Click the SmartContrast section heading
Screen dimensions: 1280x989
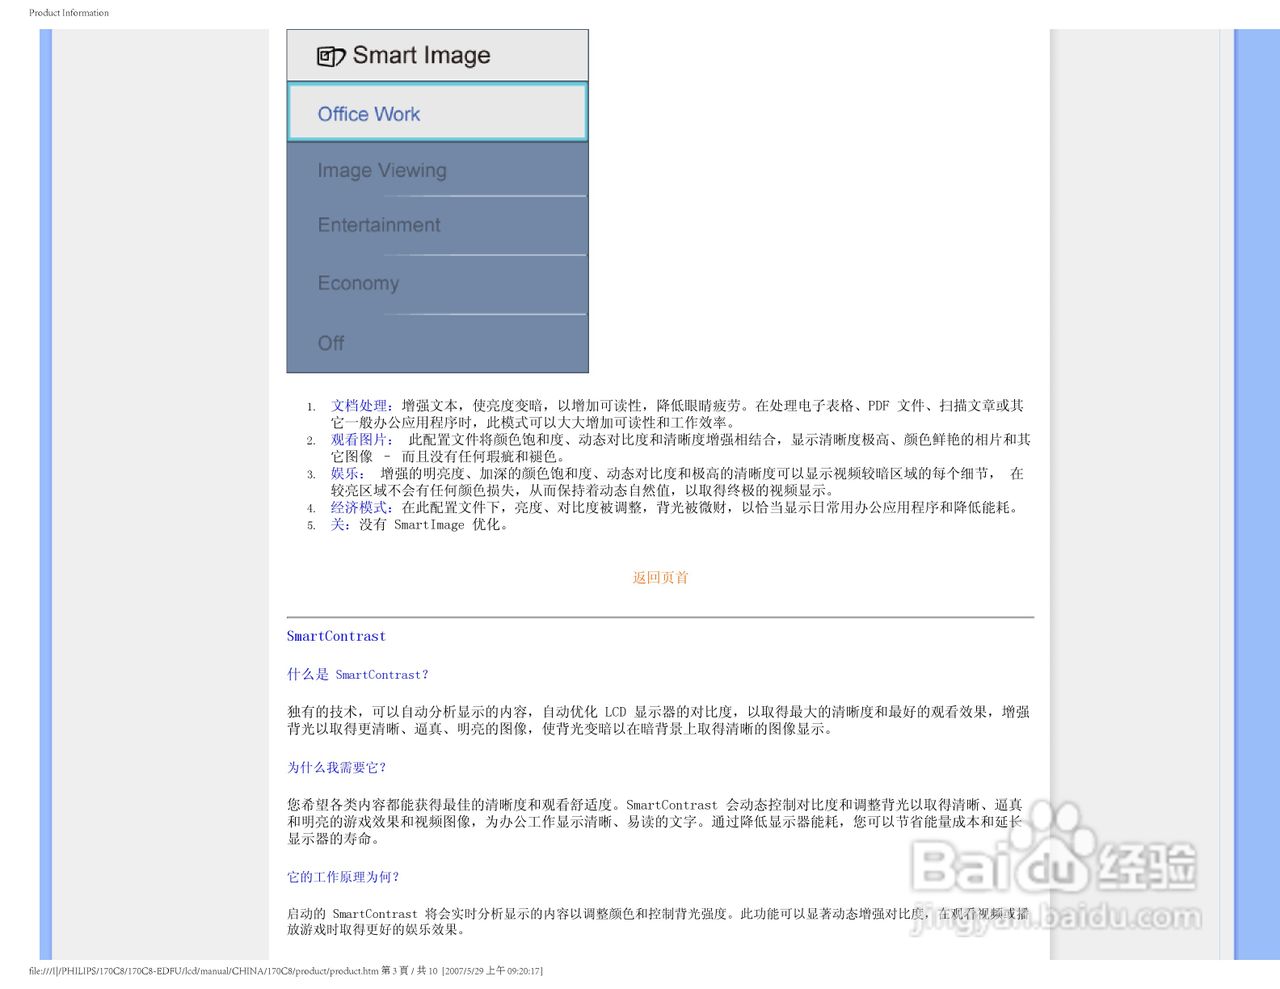(336, 636)
